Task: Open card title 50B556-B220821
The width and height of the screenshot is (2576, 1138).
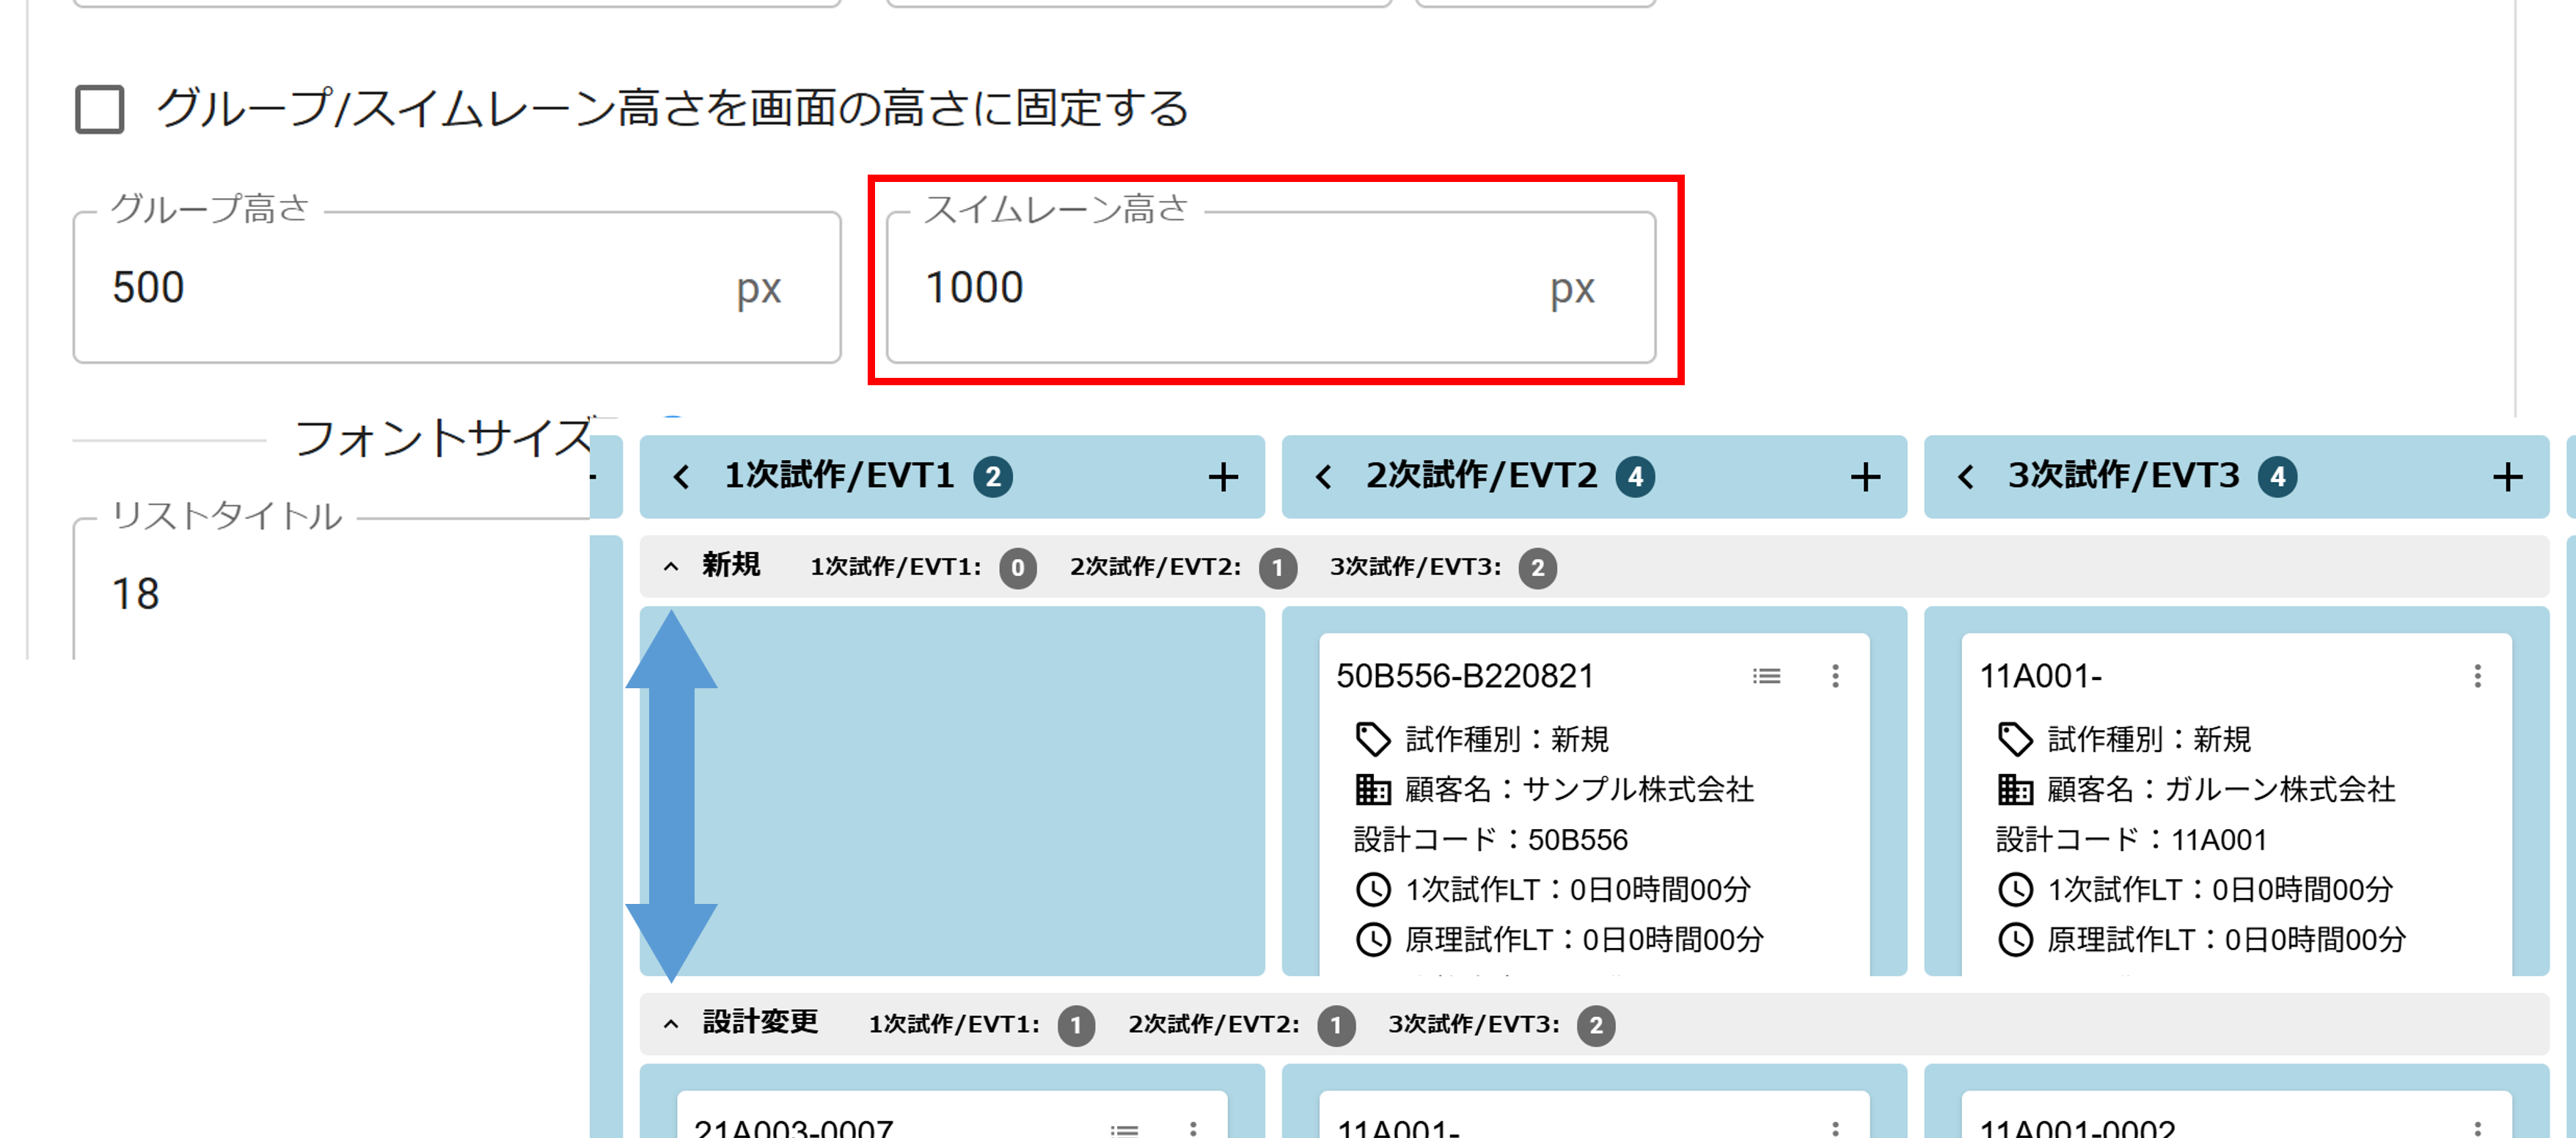Action: (x=1465, y=676)
